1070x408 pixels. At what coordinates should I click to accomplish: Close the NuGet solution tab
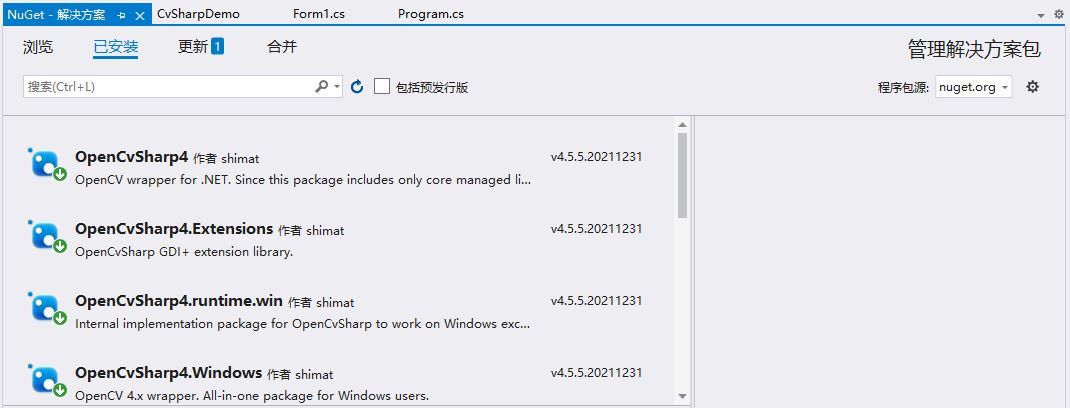point(140,15)
